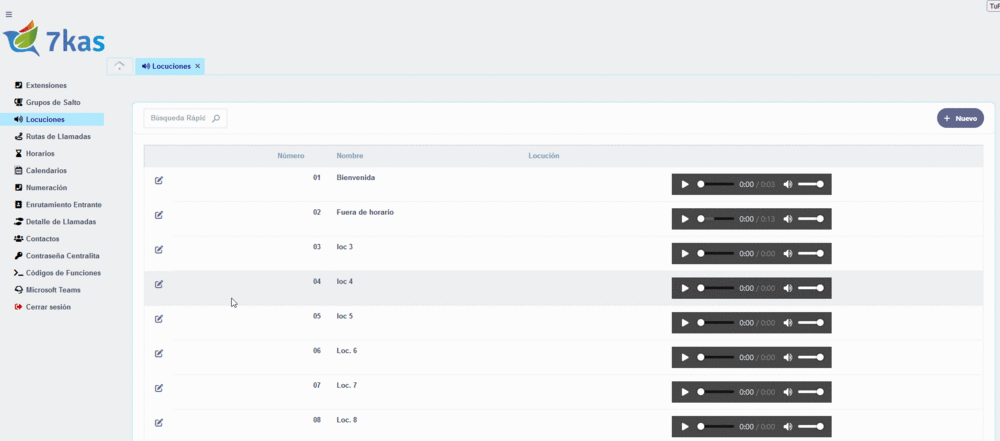Click the 7kas logo
This screenshot has width=1000, height=441.
pyautogui.click(x=54, y=38)
